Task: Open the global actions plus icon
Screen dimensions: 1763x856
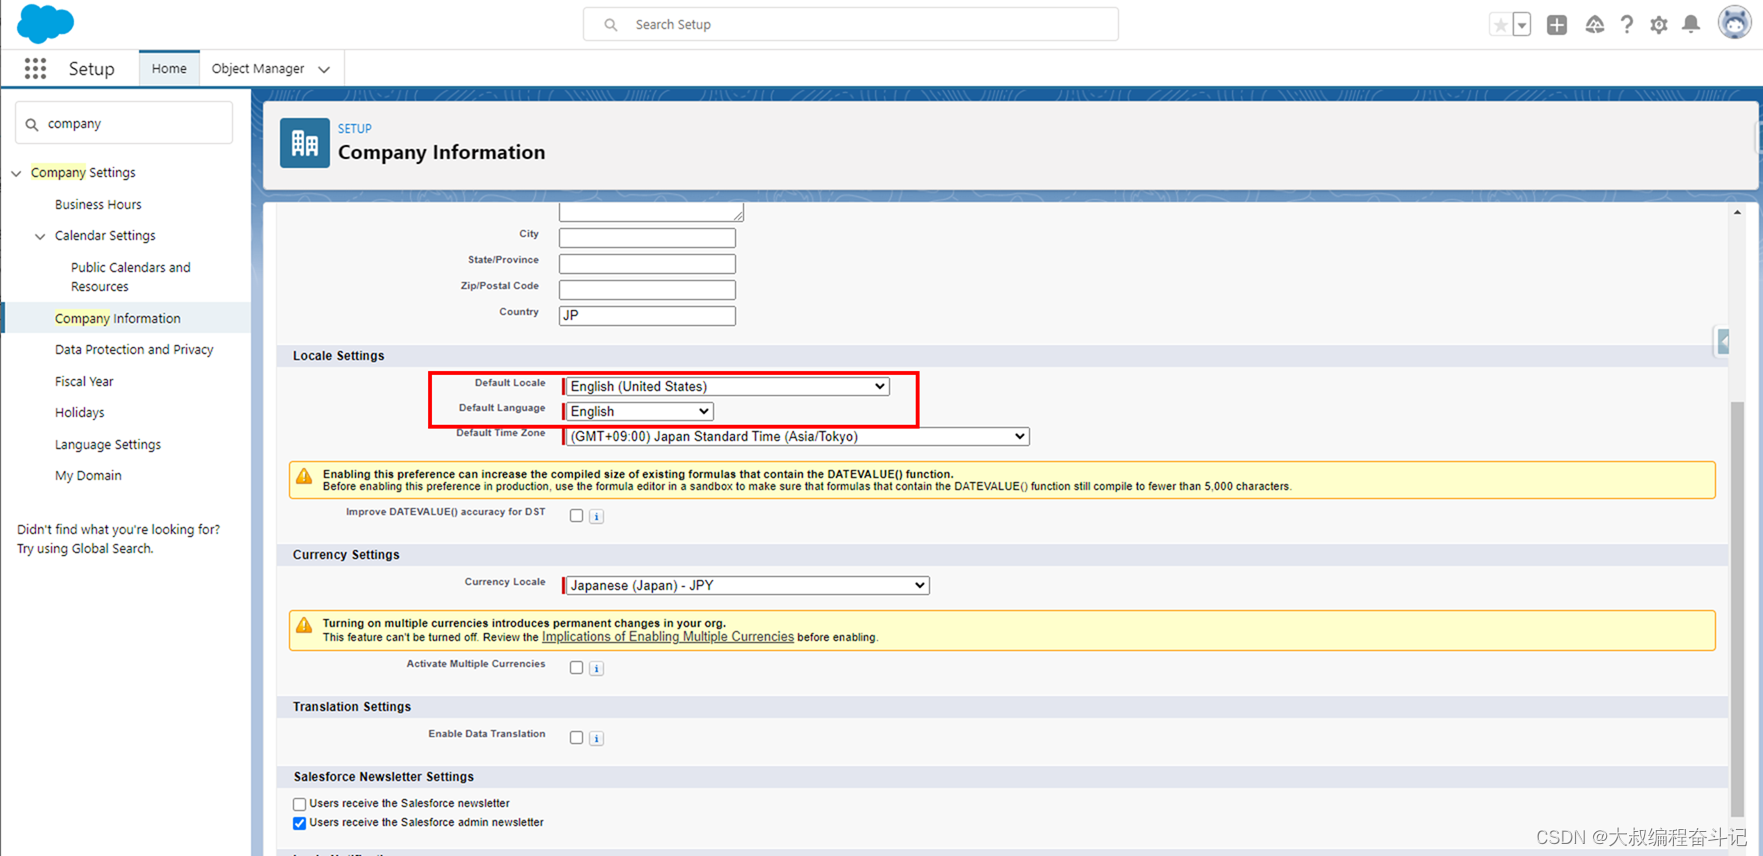Action: pos(1557,25)
